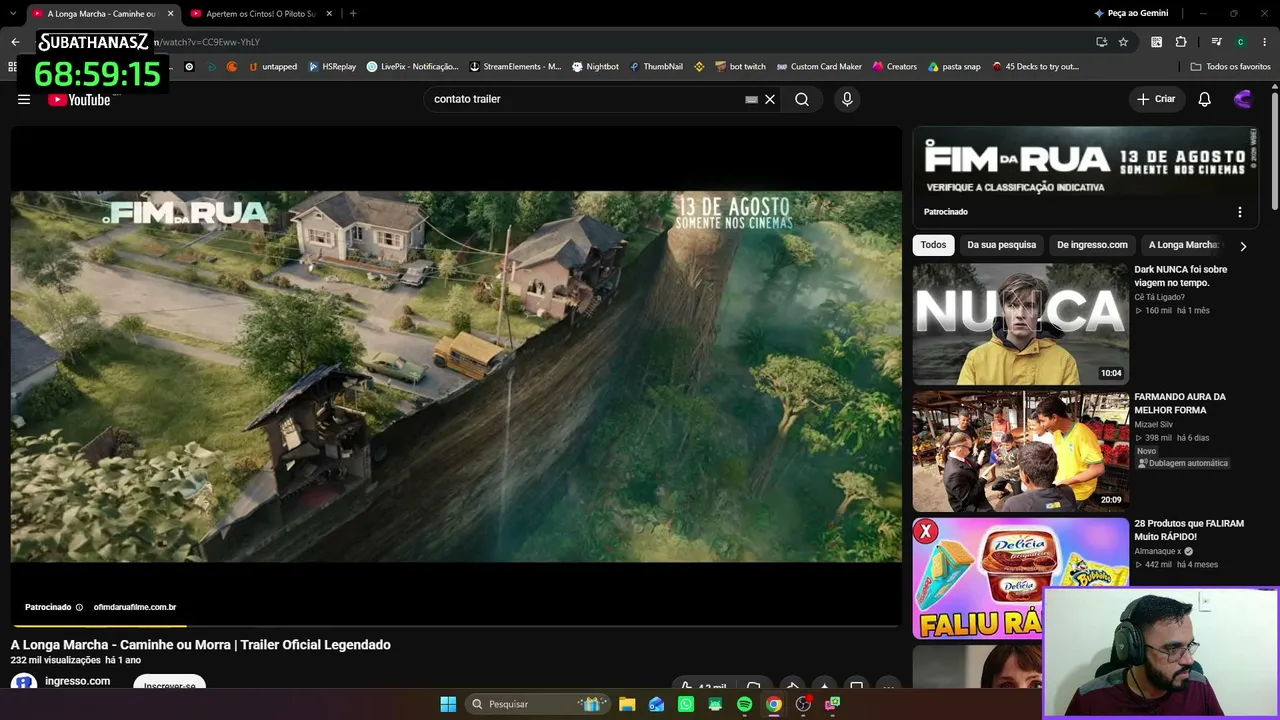
Task: Visit the 'Mizael Silv' channel
Action: (x=1153, y=424)
